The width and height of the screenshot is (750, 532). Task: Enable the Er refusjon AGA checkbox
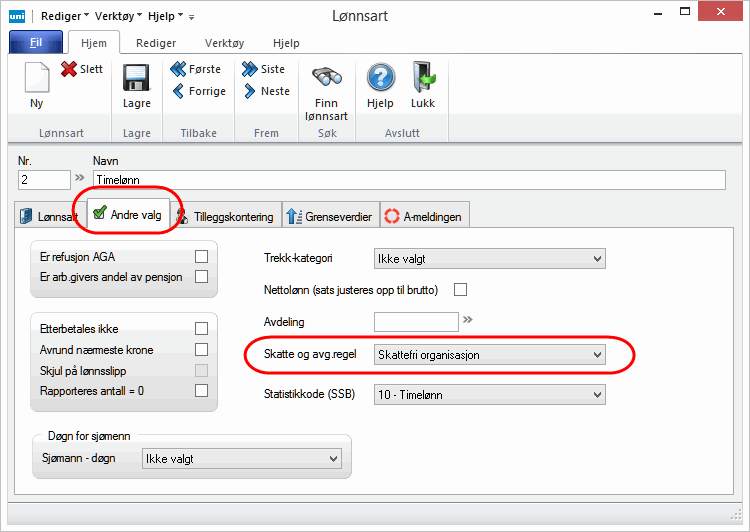201,257
